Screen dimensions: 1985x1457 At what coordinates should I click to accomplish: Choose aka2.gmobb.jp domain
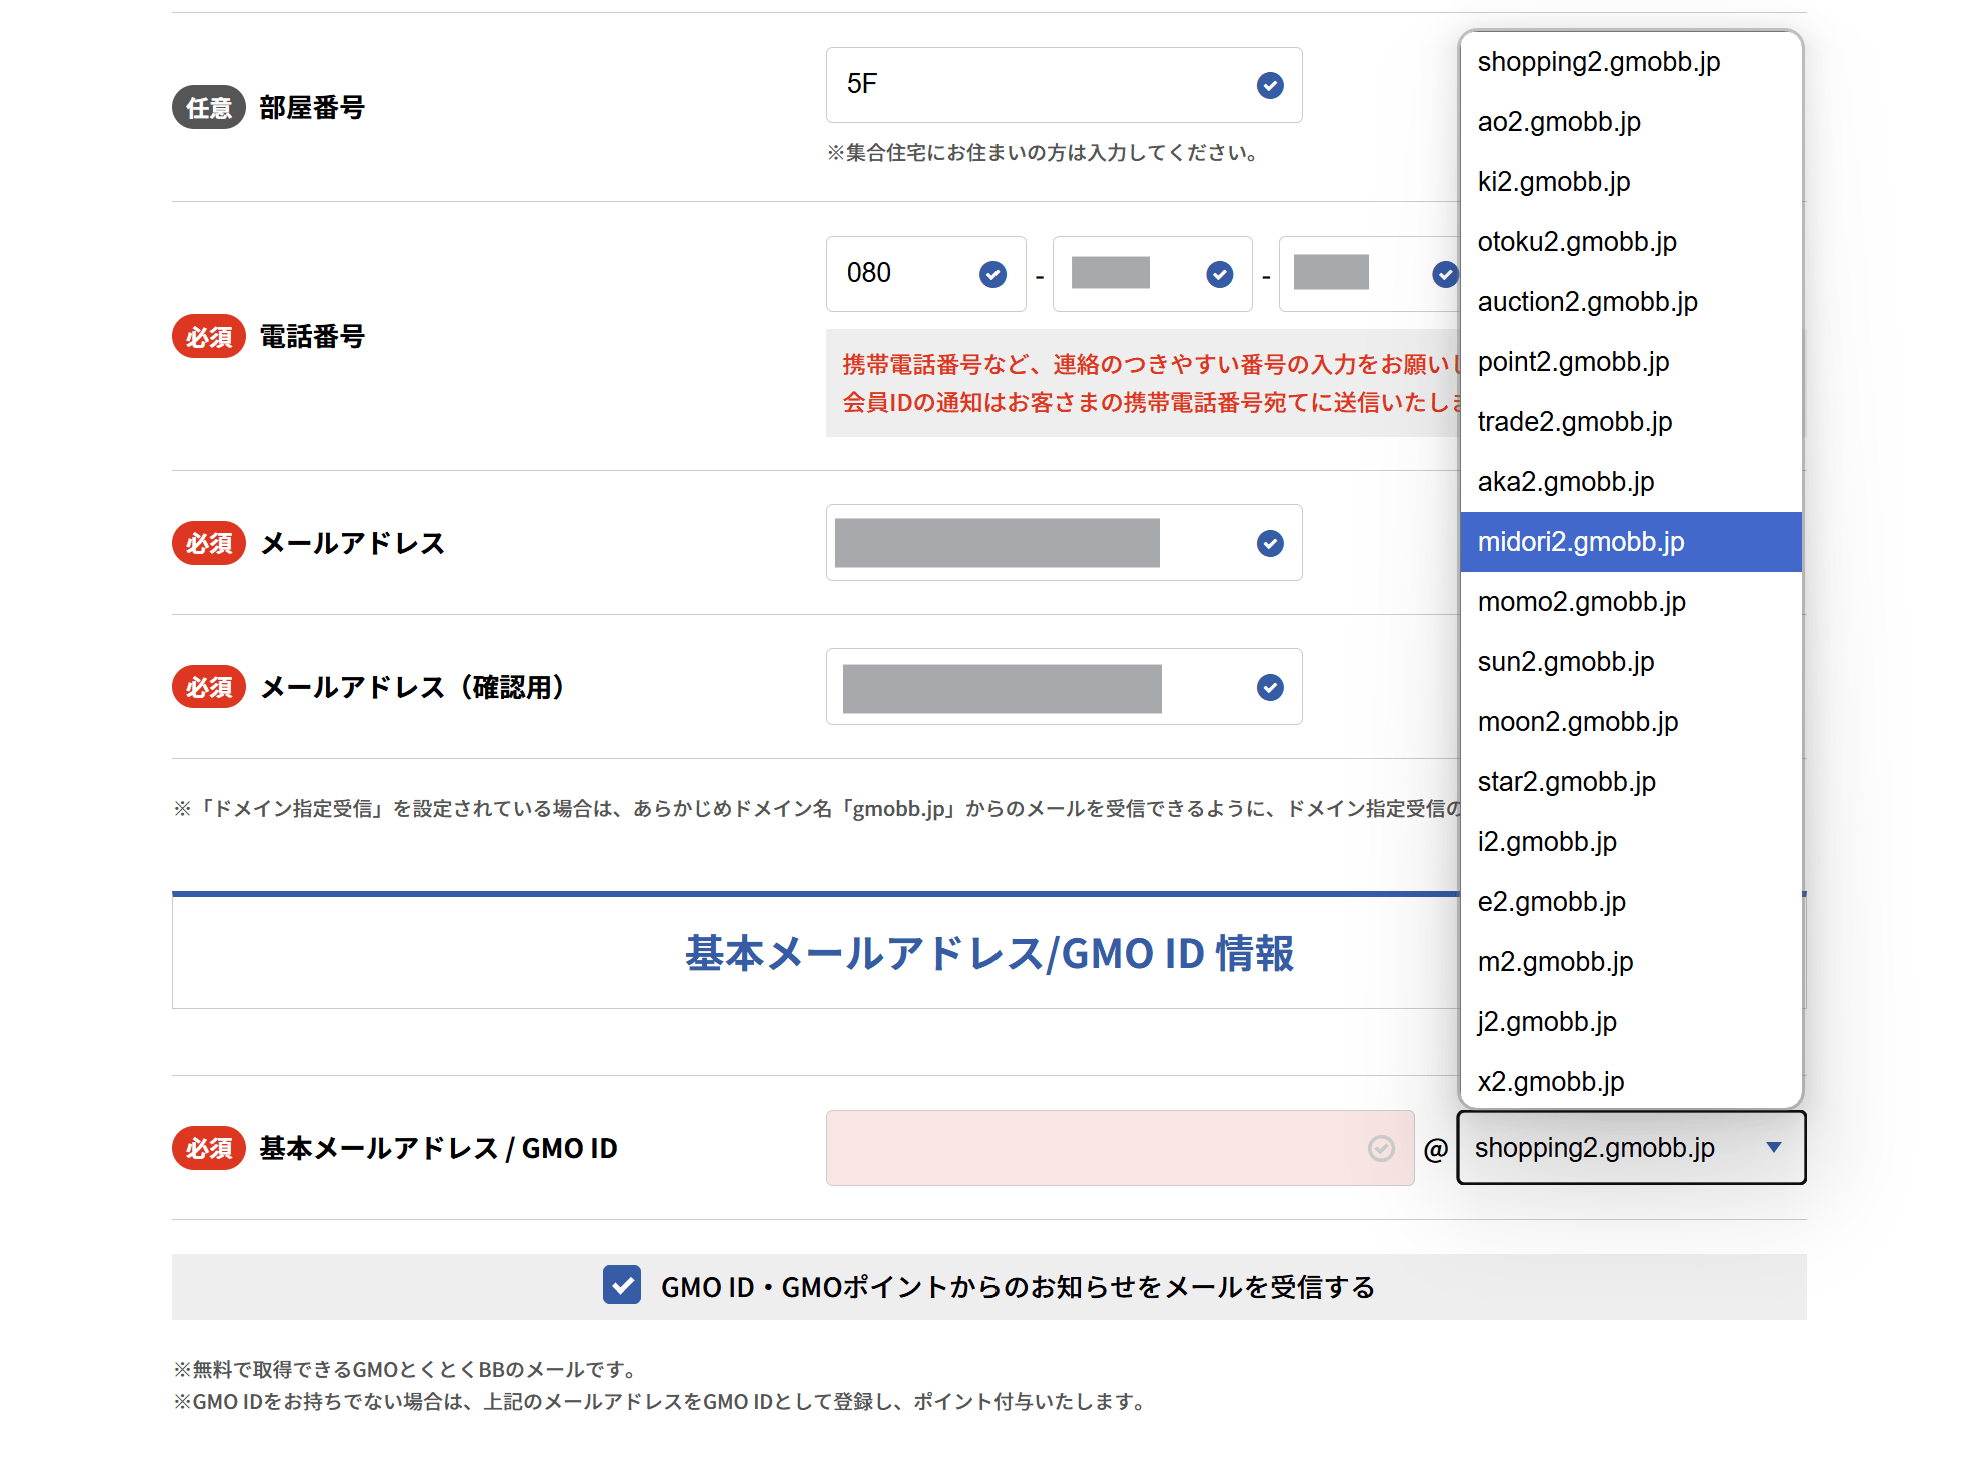coord(1631,482)
